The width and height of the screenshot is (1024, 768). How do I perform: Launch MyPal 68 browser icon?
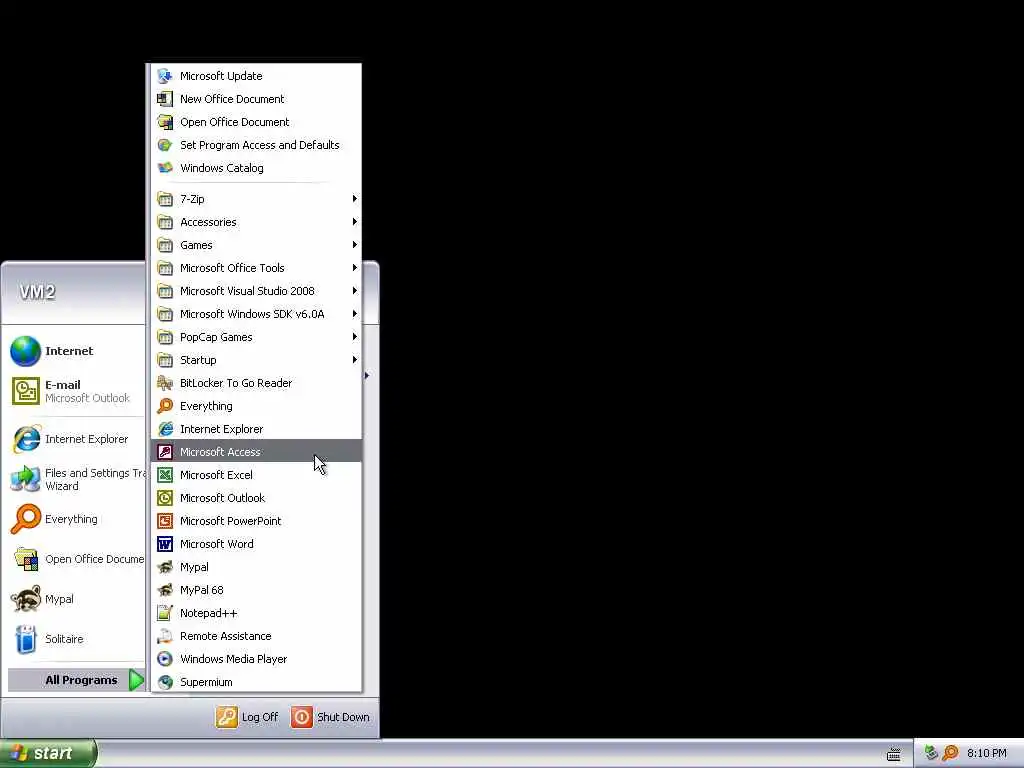click(x=165, y=590)
